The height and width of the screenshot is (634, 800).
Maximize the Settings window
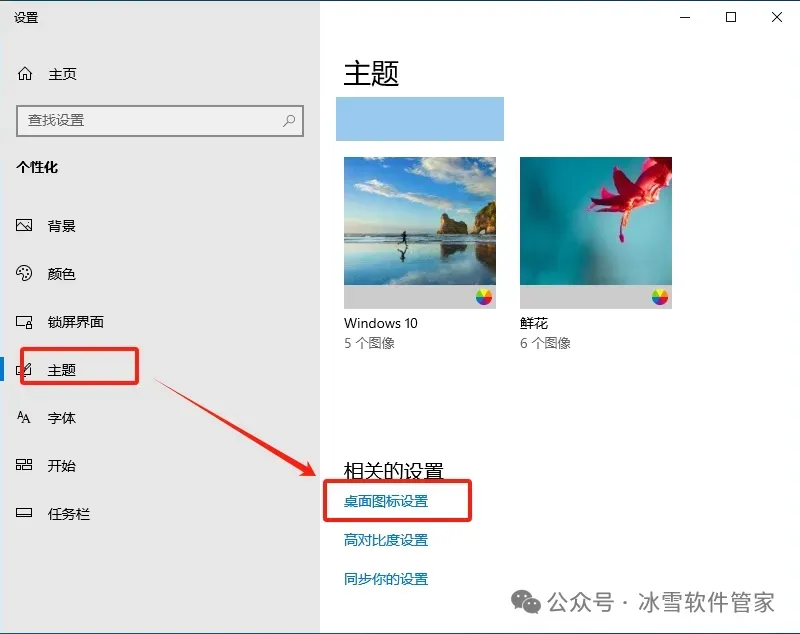click(731, 17)
